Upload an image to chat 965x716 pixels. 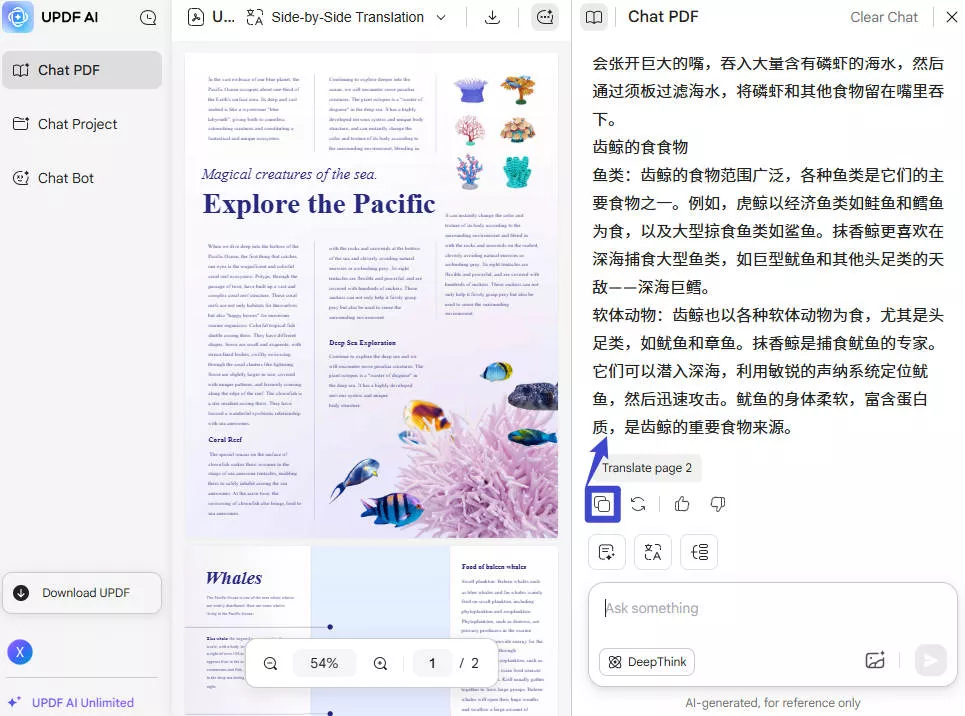tap(875, 660)
